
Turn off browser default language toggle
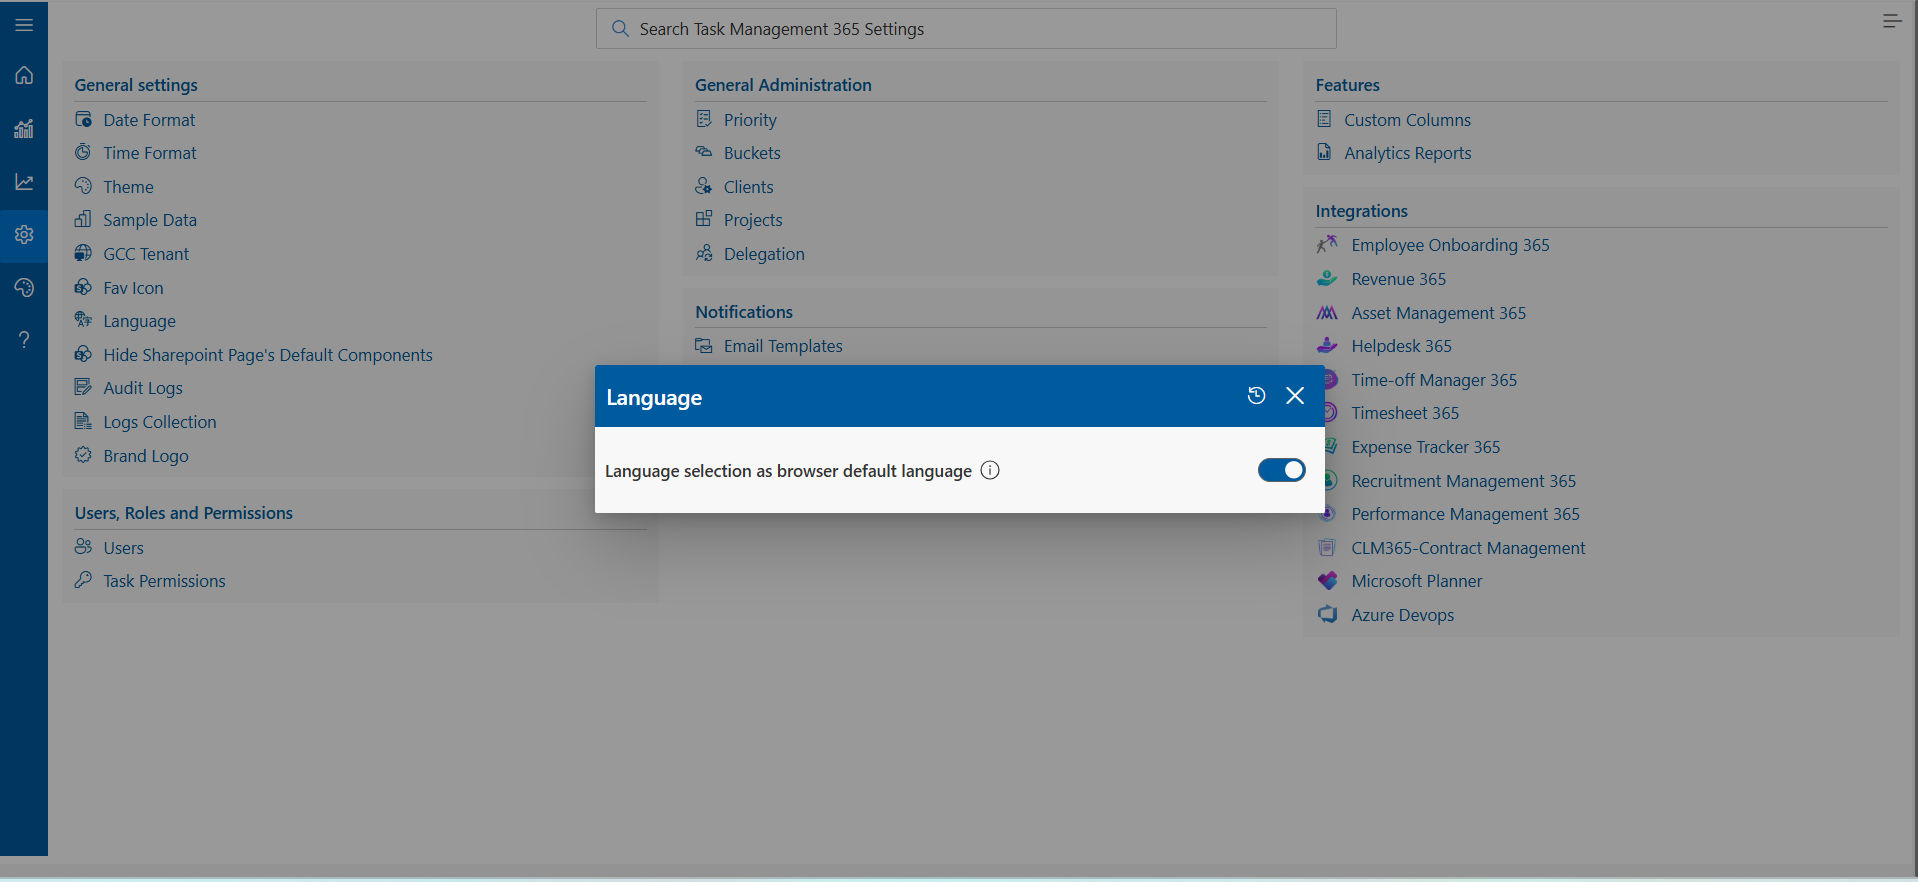[1282, 470]
